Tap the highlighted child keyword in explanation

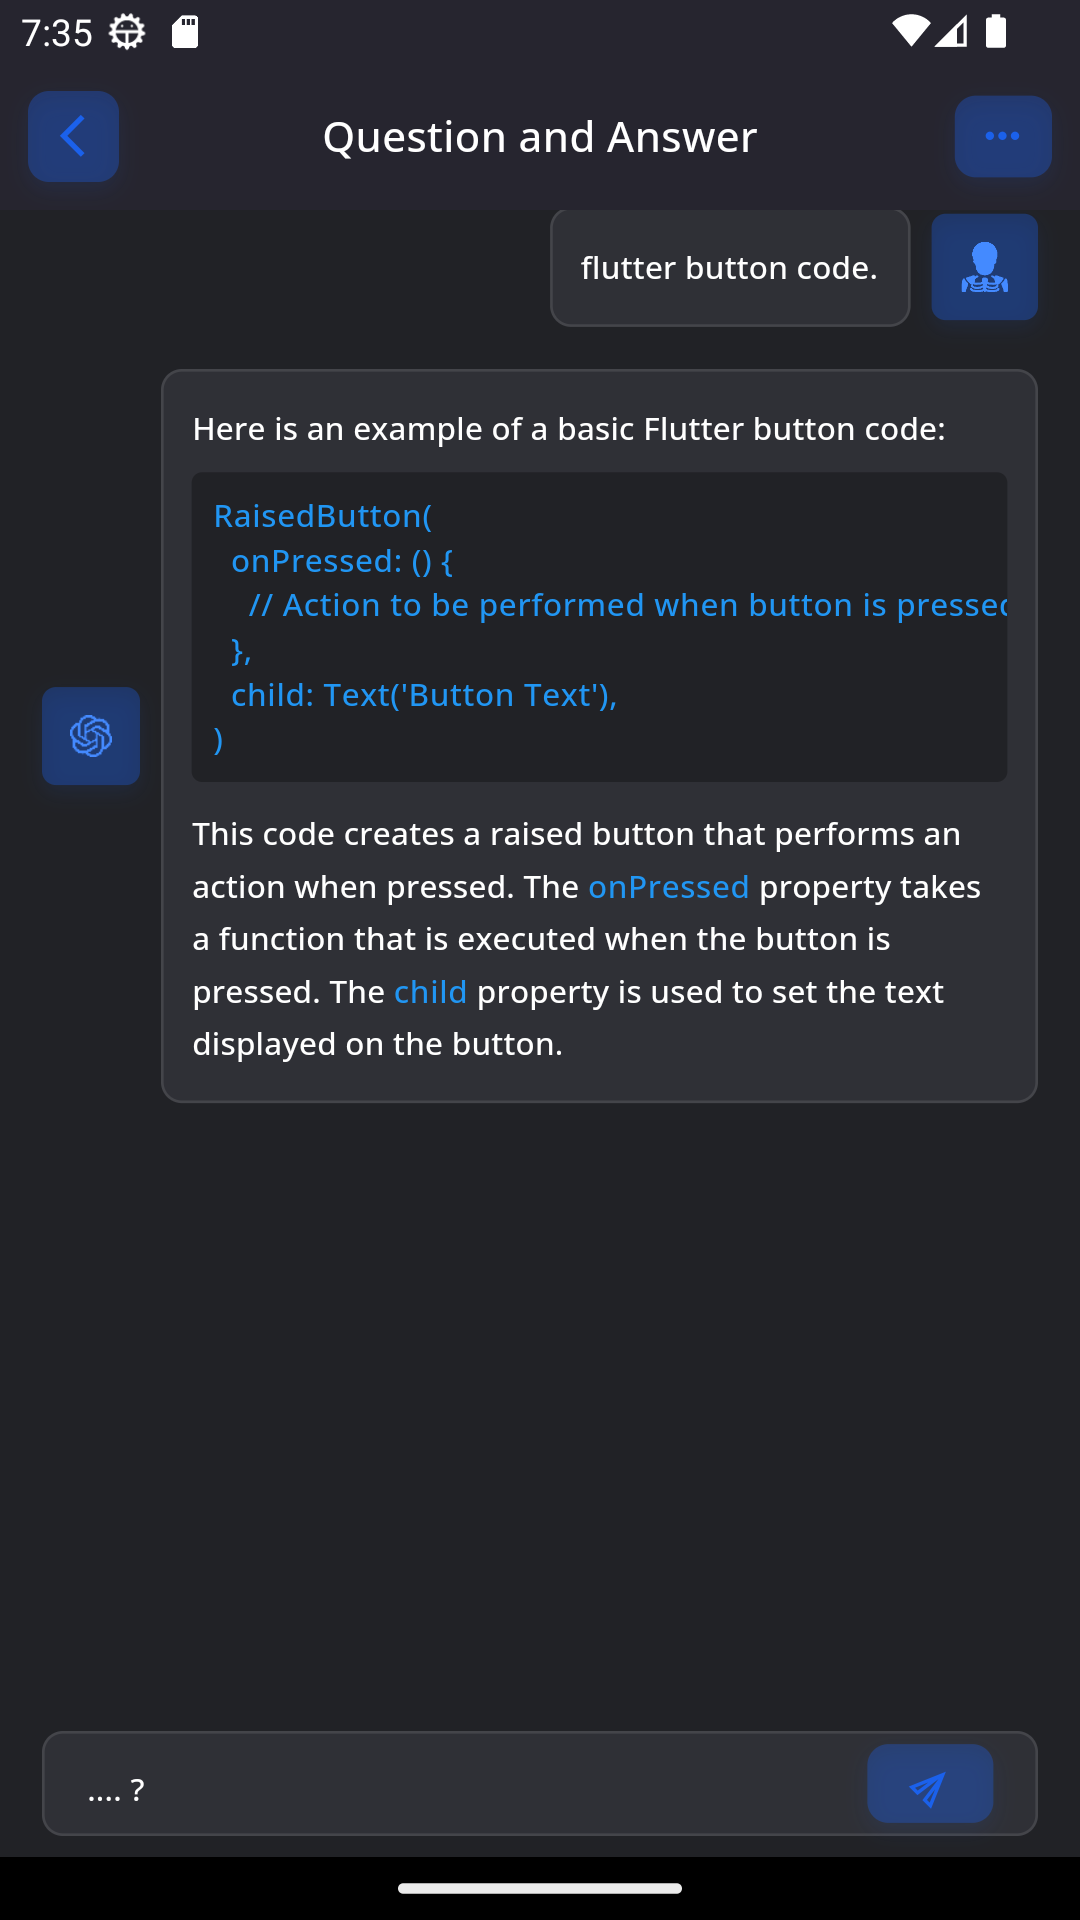pos(430,992)
